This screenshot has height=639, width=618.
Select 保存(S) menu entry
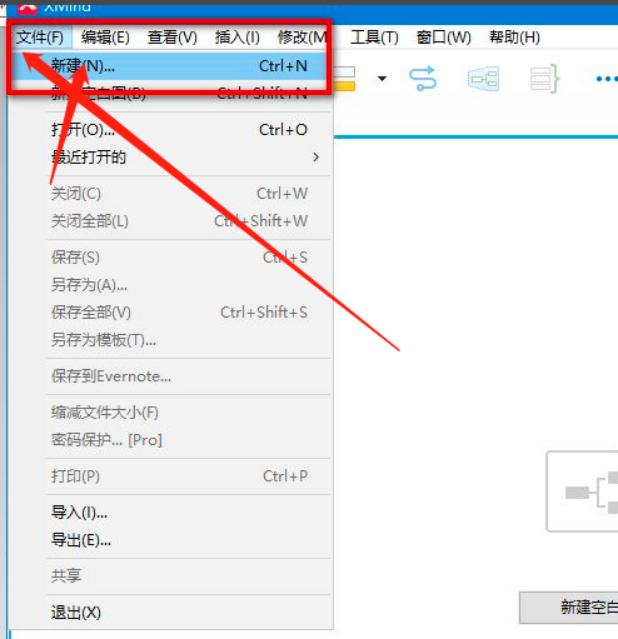(170, 257)
